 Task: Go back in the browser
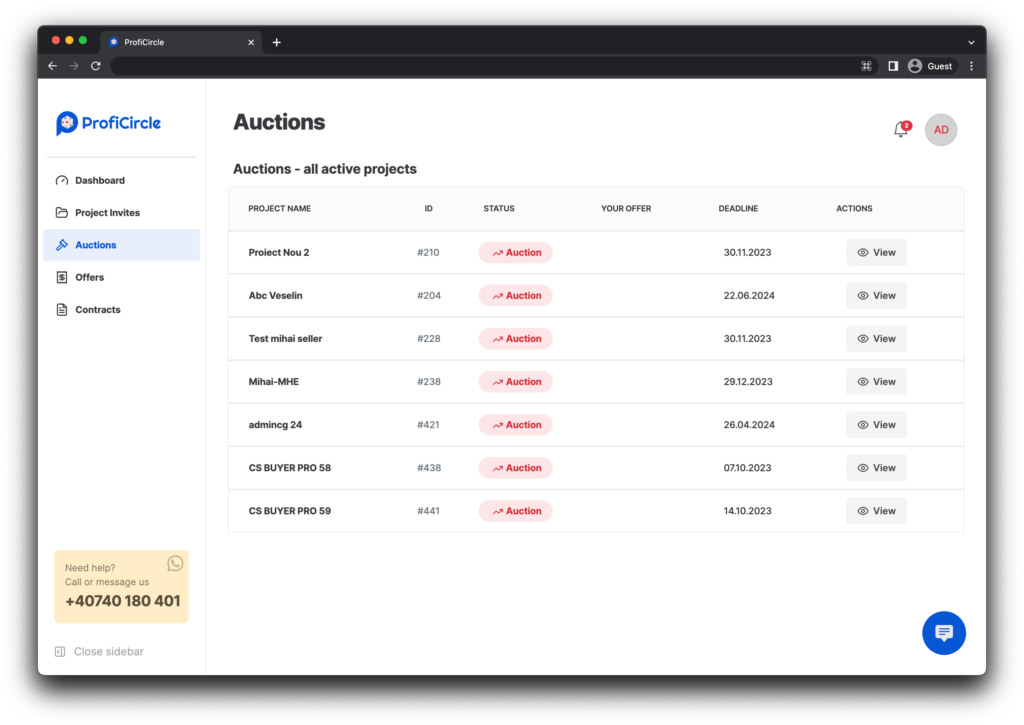click(x=53, y=66)
